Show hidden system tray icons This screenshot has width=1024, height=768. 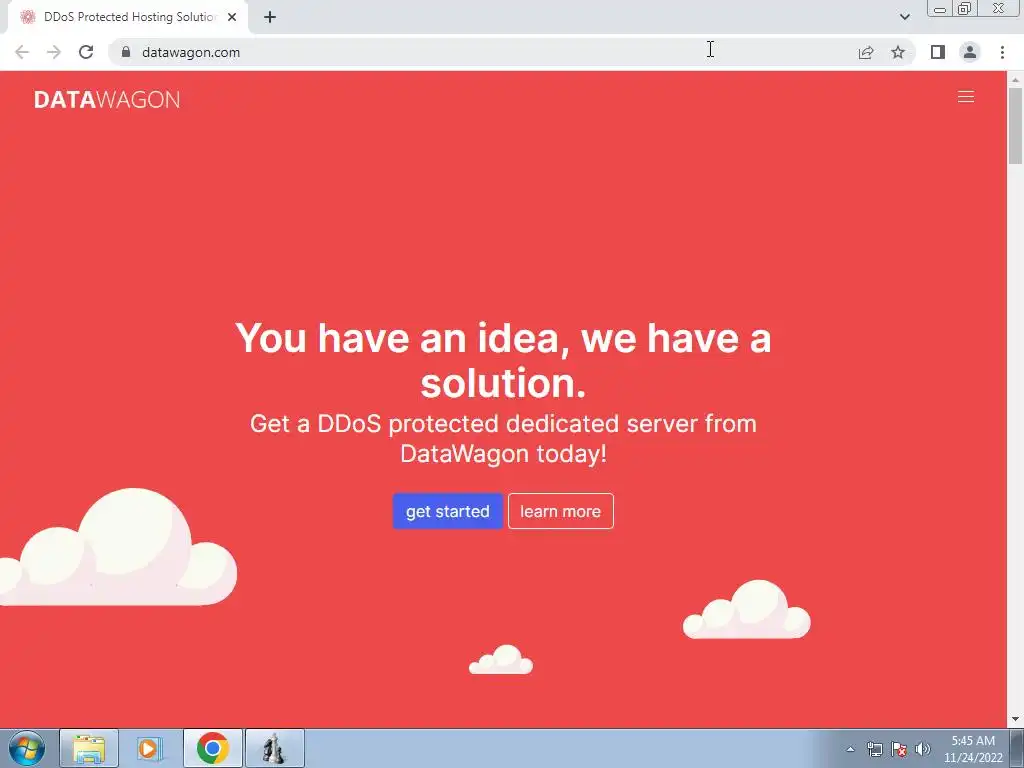[850, 749]
